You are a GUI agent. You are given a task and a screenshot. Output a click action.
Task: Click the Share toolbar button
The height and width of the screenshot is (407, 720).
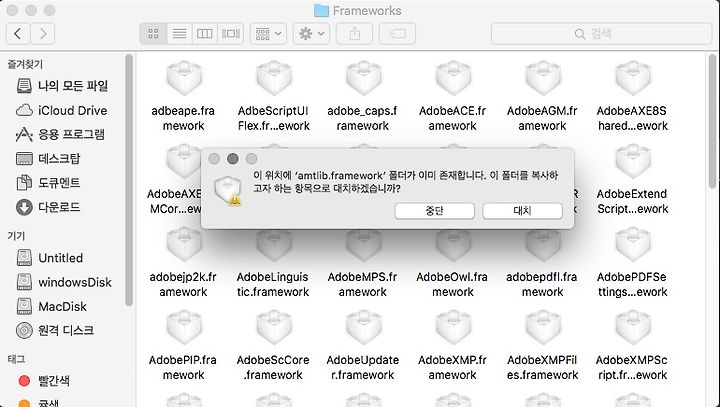pyautogui.click(x=354, y=34)
